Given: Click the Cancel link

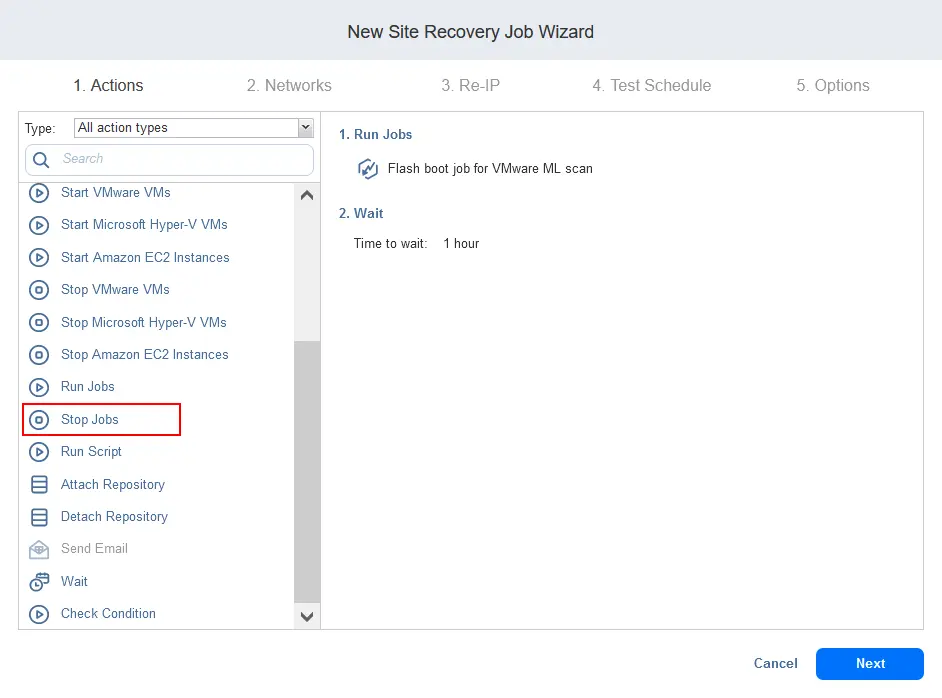Looking at the screenshot, I should pos(776,663).
